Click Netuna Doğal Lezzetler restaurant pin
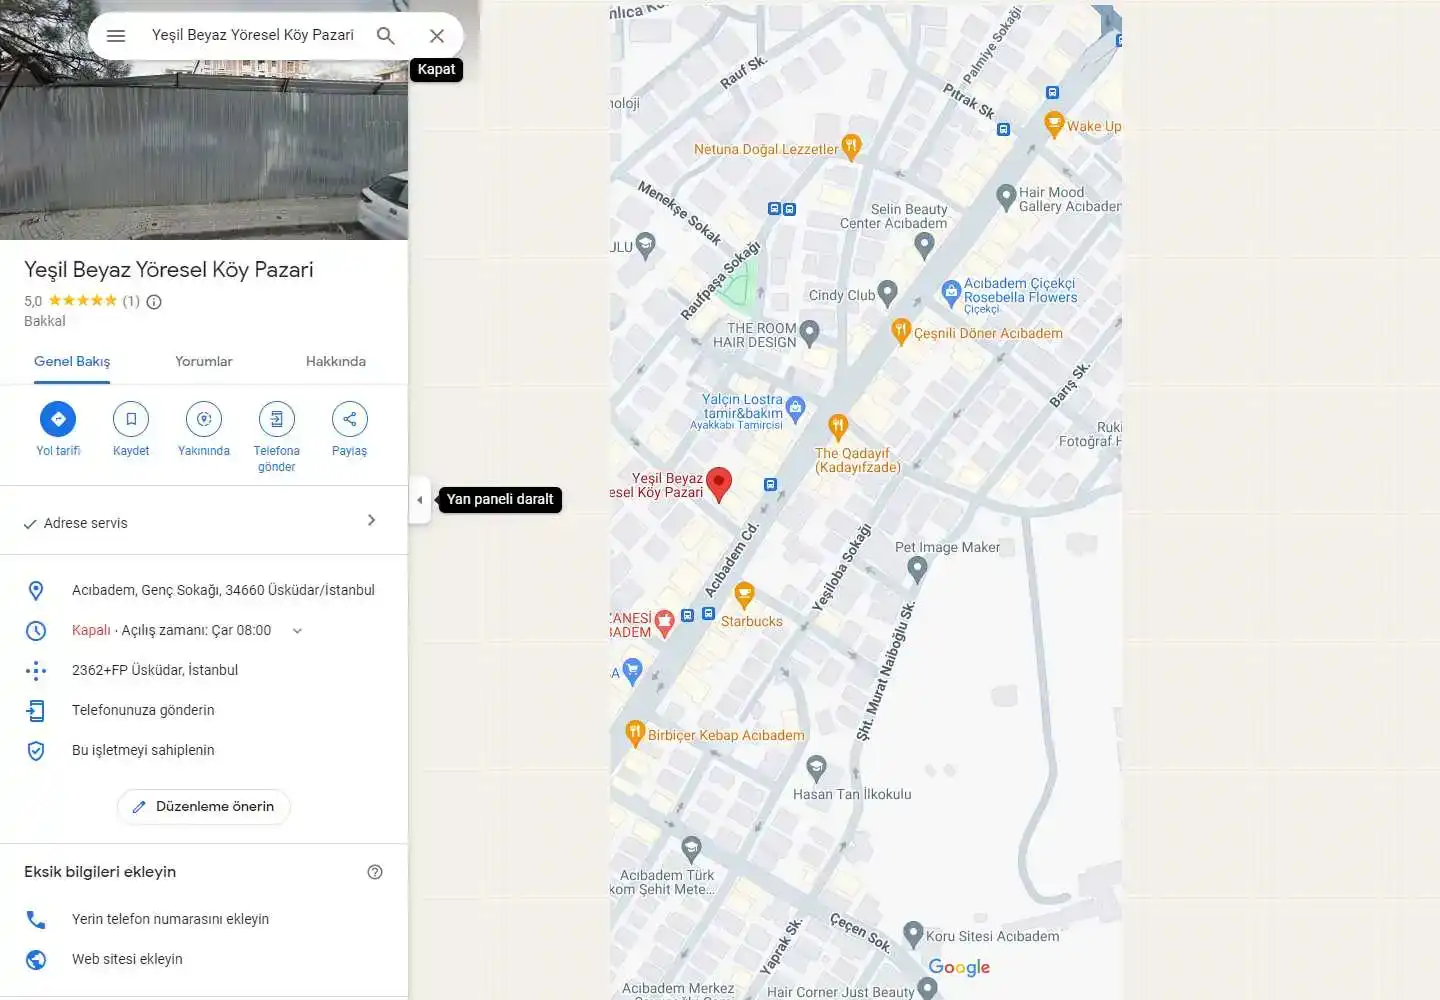The height and width of the screenshot is (1000, 1440). (x=851, y=147)
